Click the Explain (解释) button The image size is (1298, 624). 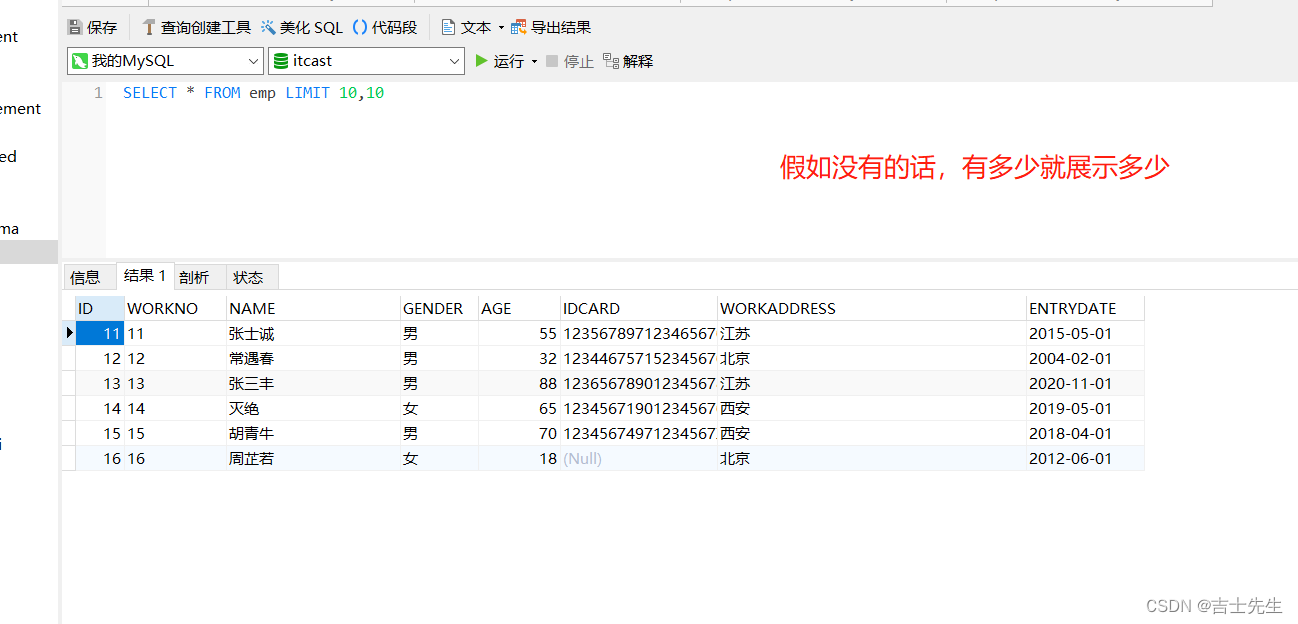click(628, 61)
